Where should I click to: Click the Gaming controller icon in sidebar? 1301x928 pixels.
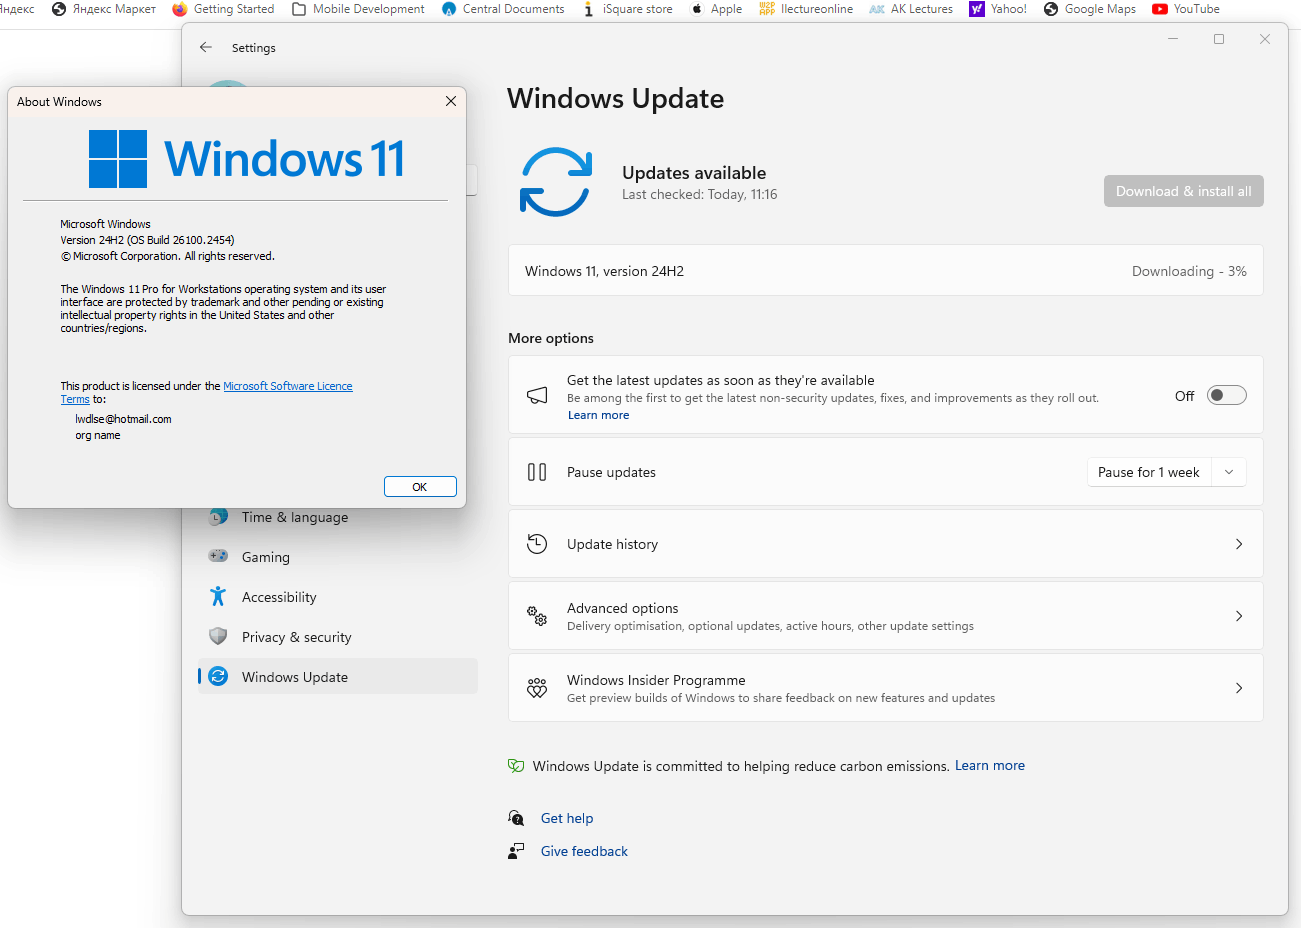point(218,556)
